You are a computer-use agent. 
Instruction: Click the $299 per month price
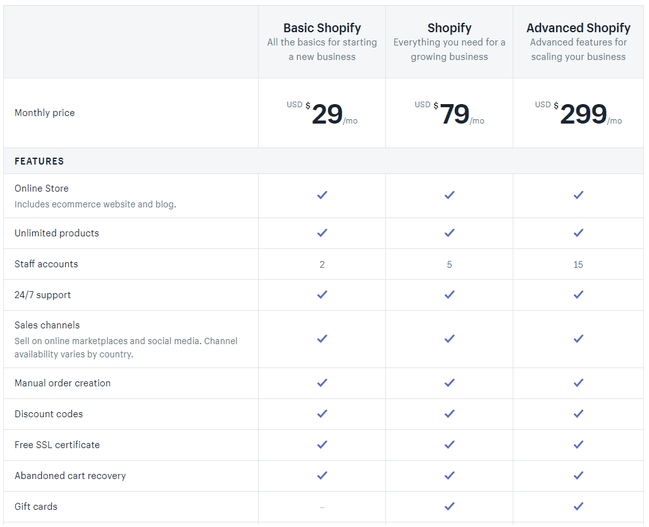coord(582,114)
